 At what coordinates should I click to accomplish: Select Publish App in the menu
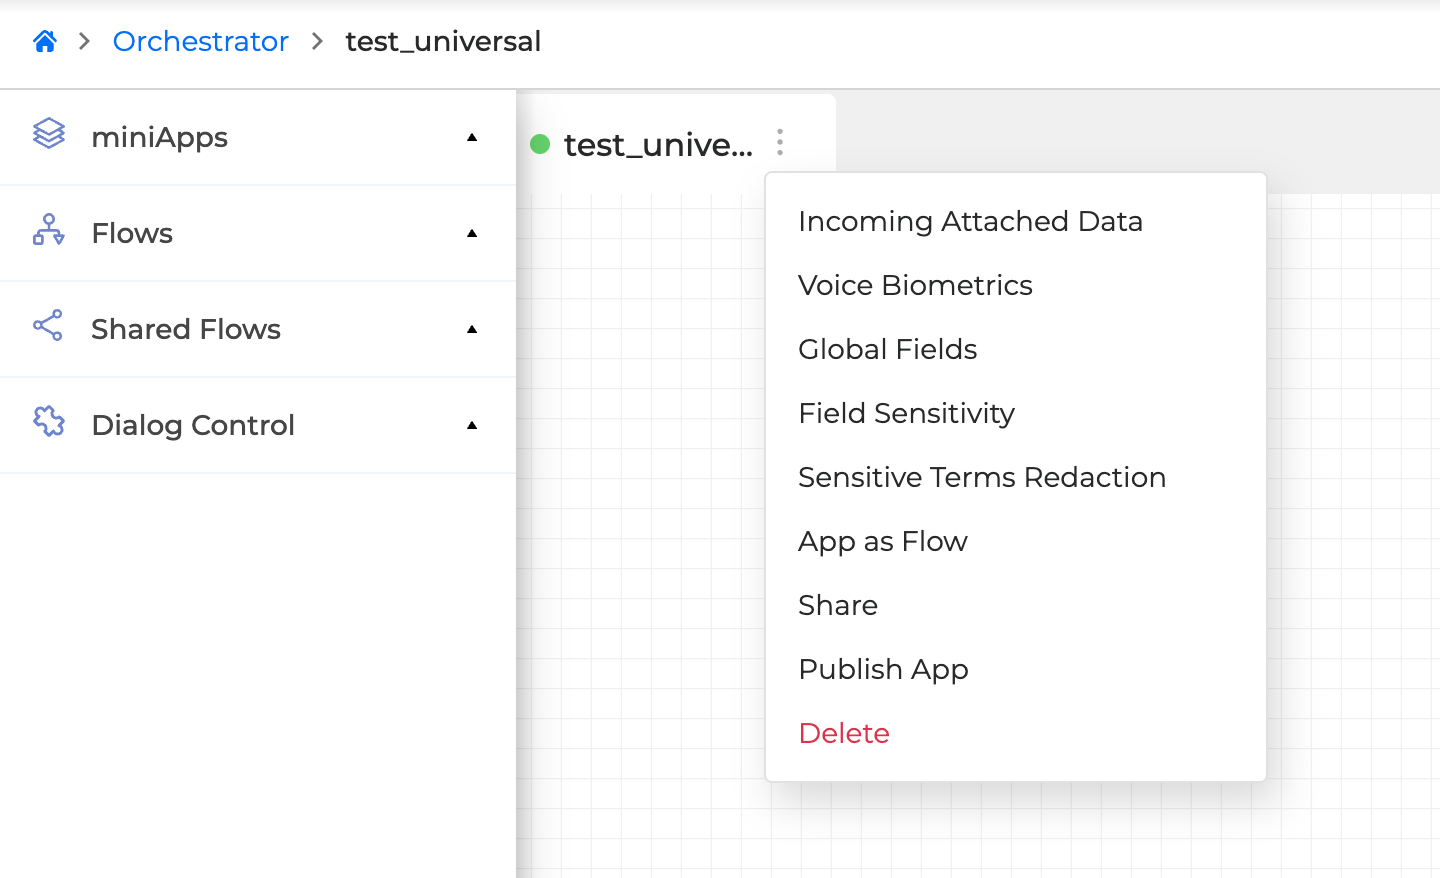tap(883, 669)
